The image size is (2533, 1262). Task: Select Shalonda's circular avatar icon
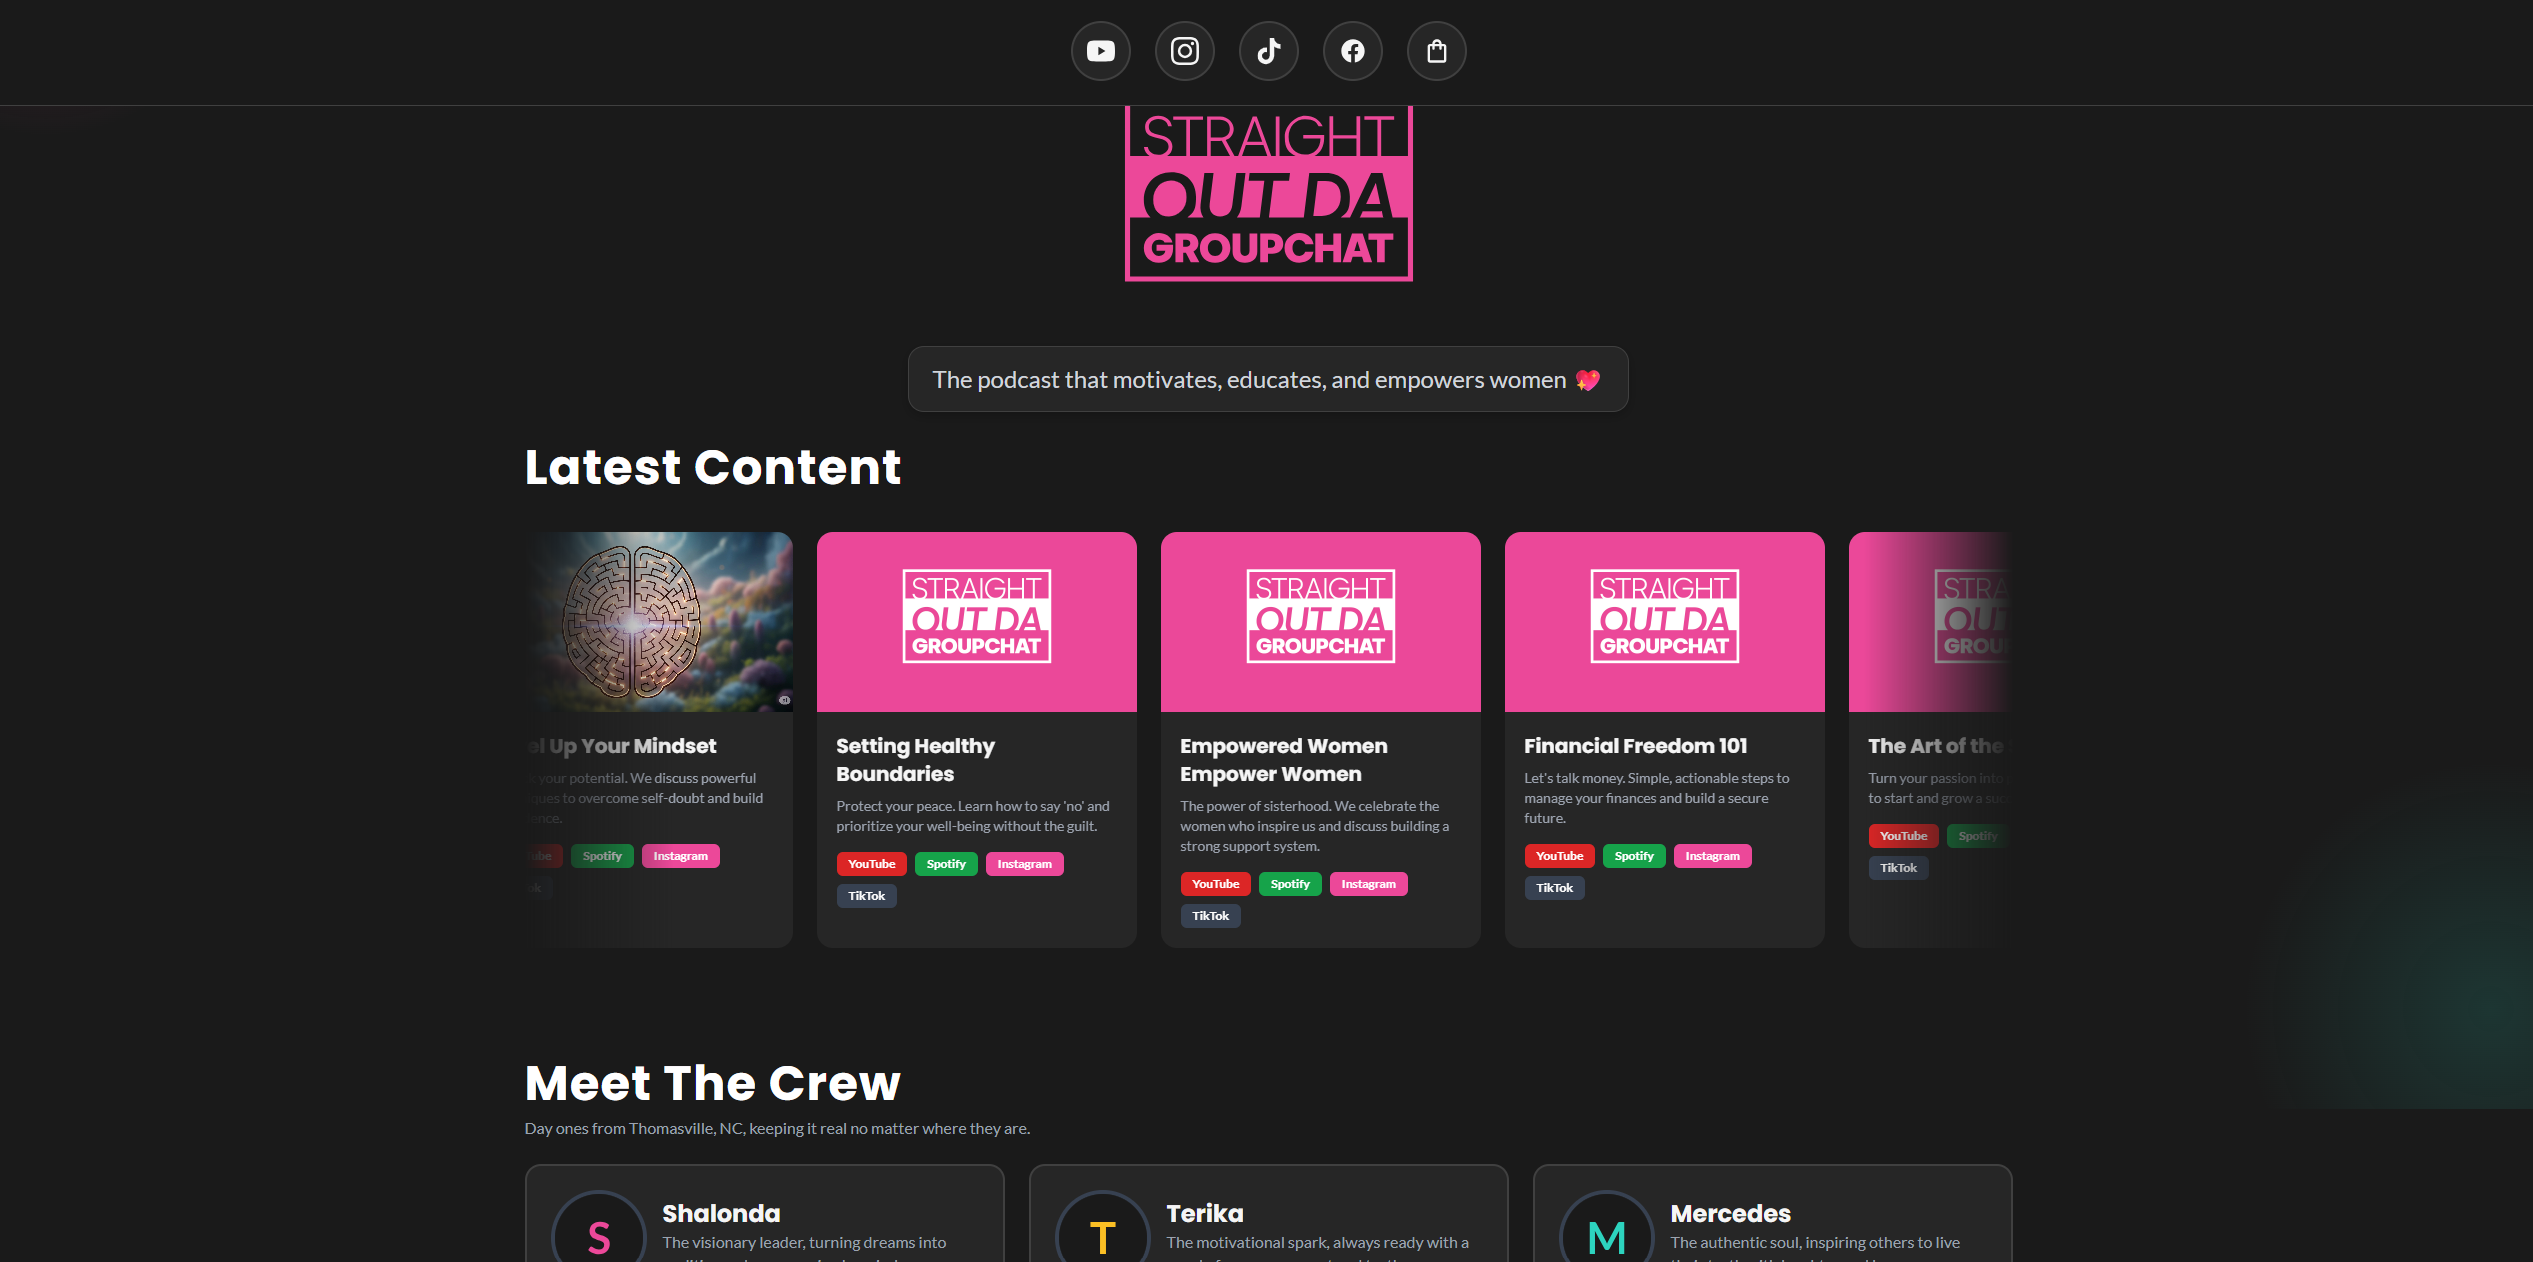click(597, 1232)
